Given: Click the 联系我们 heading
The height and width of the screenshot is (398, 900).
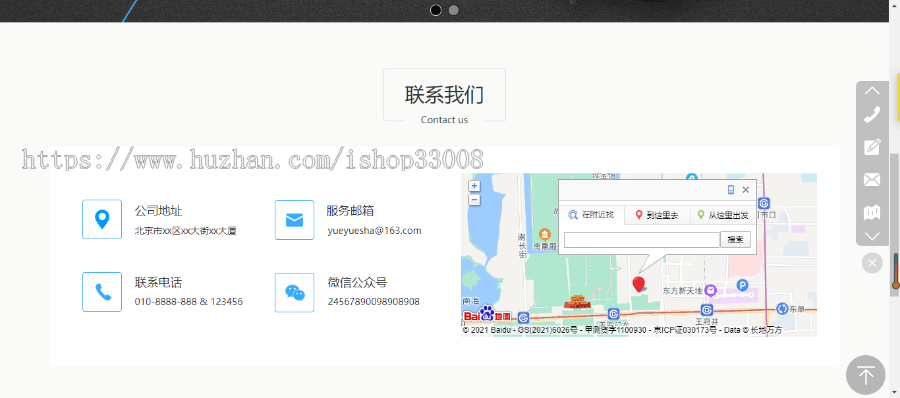Looking at the screenshot, I should tap(444, 94).
